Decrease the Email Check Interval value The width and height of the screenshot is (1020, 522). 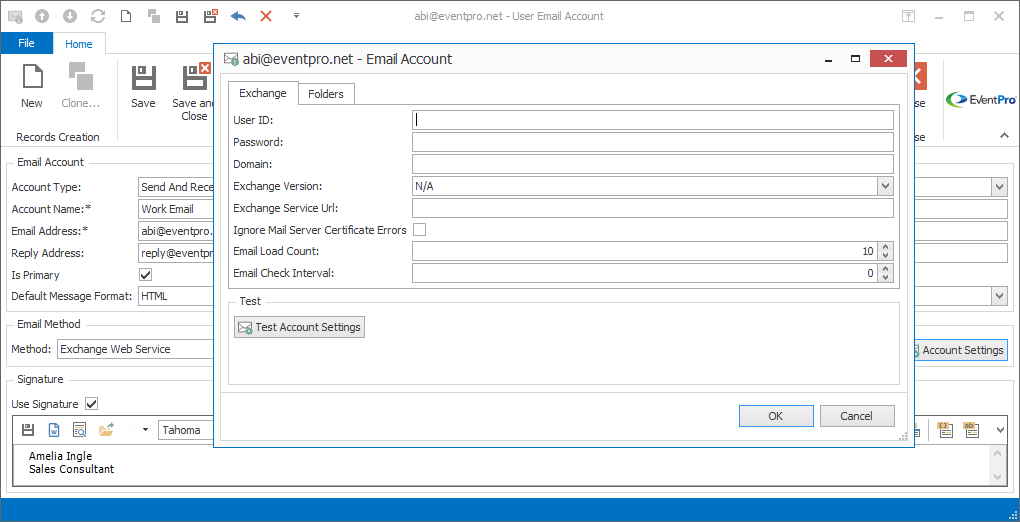[x=885, y=278]
